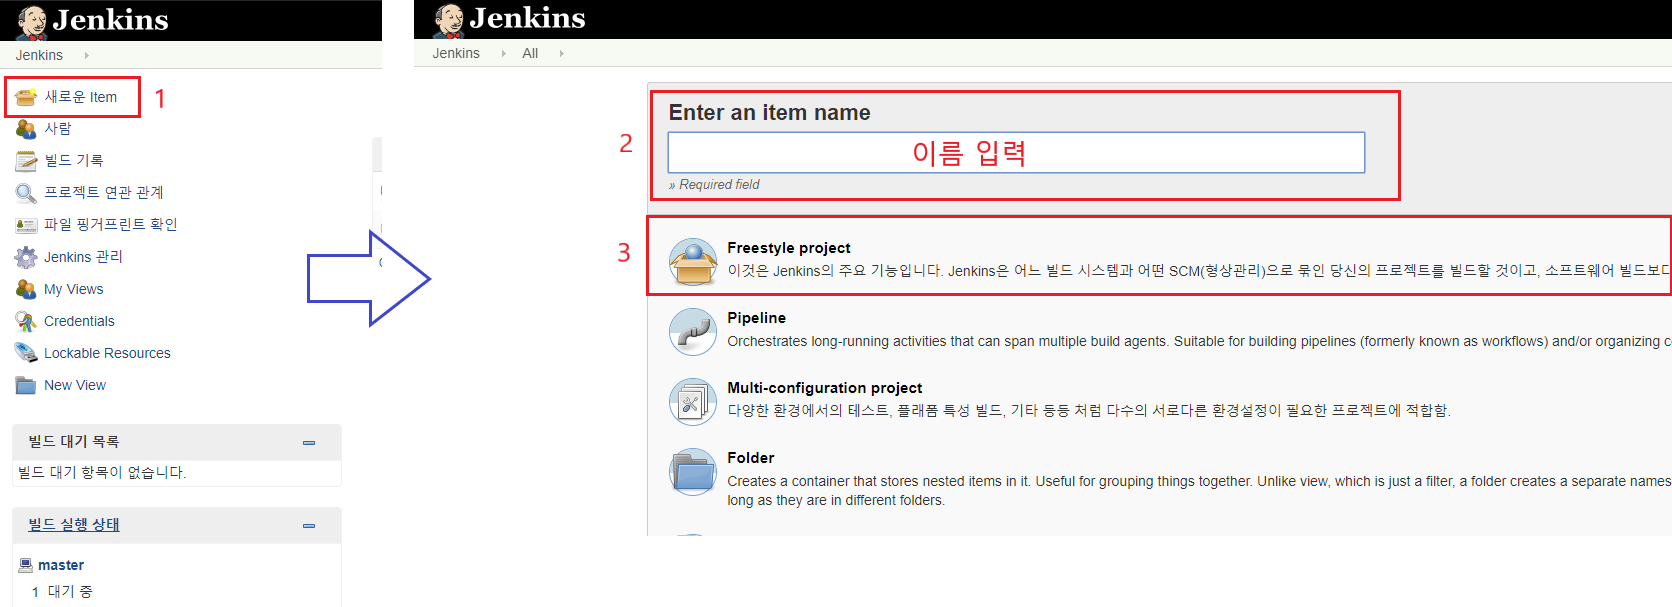Click the 빌드 대기 목록 heading
The height and width of the screenshot is (607, 1672).
(x=74, y=442)
